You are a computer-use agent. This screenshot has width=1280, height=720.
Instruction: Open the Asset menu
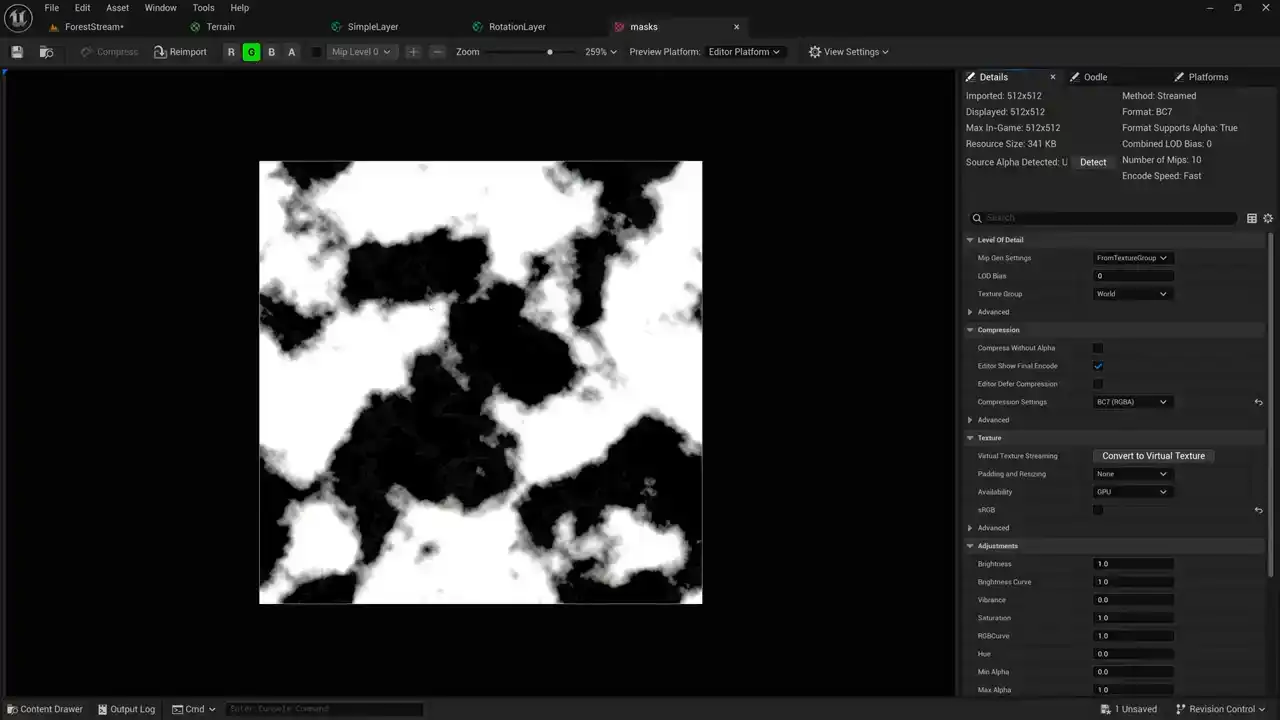tap(117, 8)
